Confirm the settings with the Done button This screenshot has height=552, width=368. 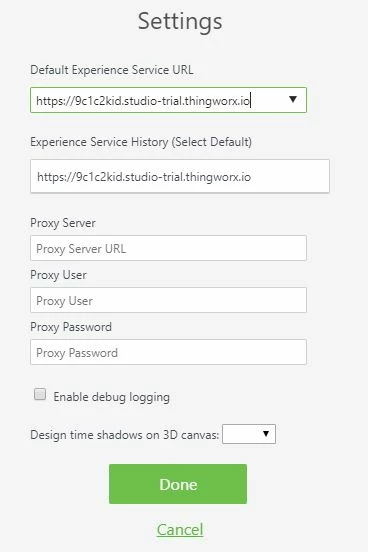[x=178, y=484]
